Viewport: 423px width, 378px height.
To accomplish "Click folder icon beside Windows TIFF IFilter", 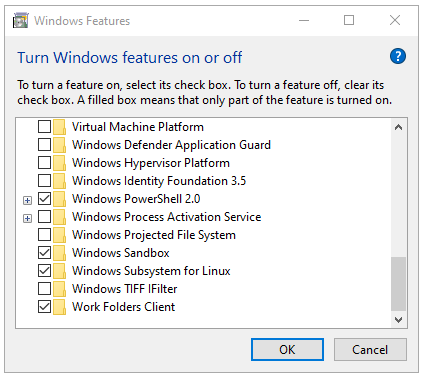I will pos(59,289).
